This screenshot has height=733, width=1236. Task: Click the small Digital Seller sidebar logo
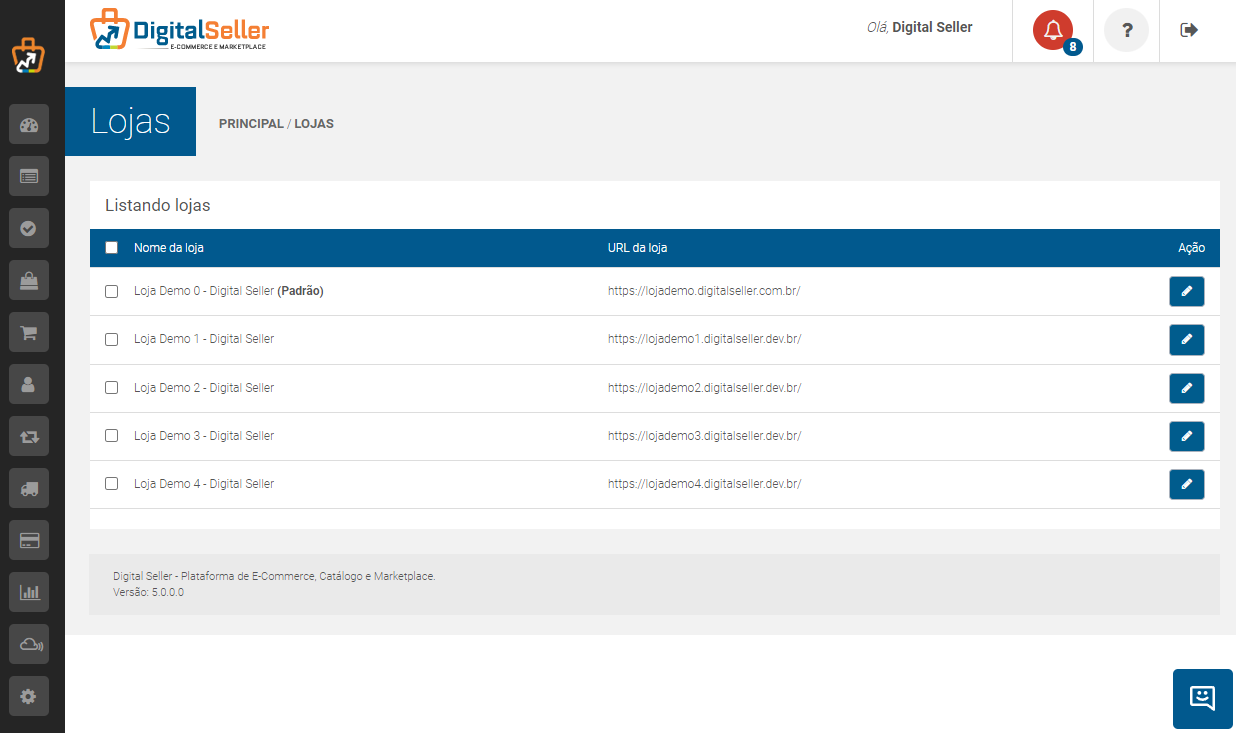(28, 56)
